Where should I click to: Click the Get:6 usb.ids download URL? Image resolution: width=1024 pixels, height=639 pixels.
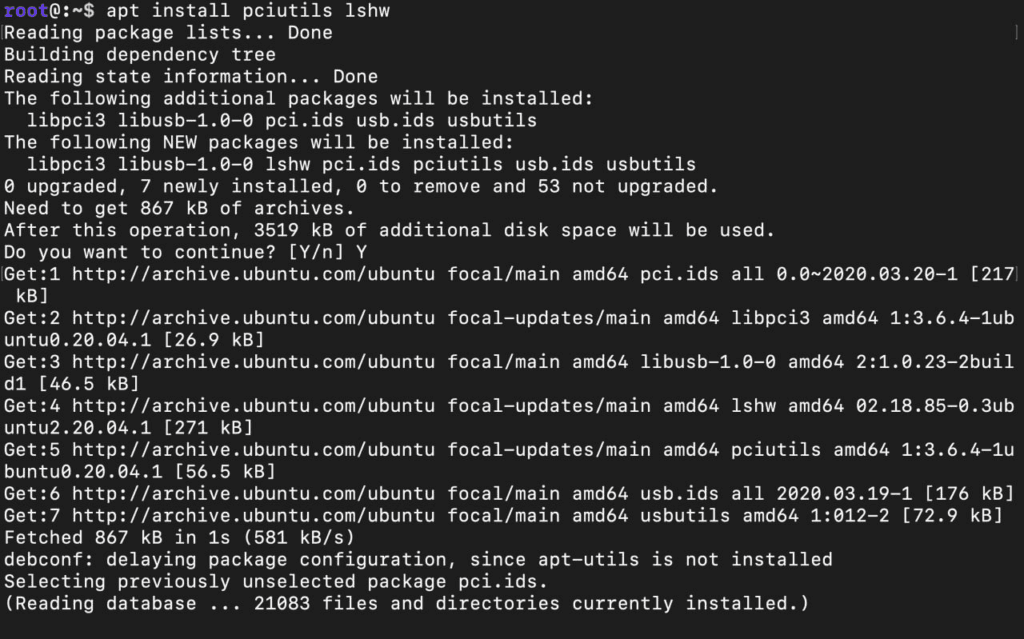coord(253,493)
